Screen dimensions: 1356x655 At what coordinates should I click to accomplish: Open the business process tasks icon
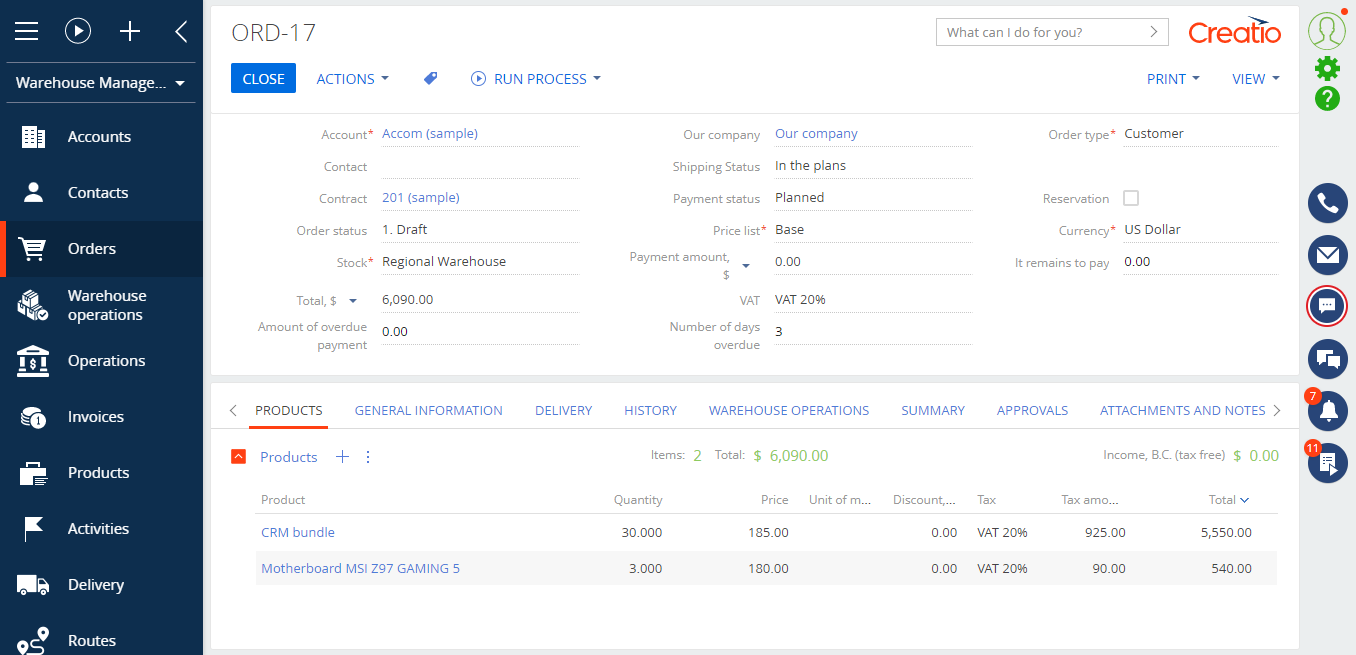(1327, 463)
